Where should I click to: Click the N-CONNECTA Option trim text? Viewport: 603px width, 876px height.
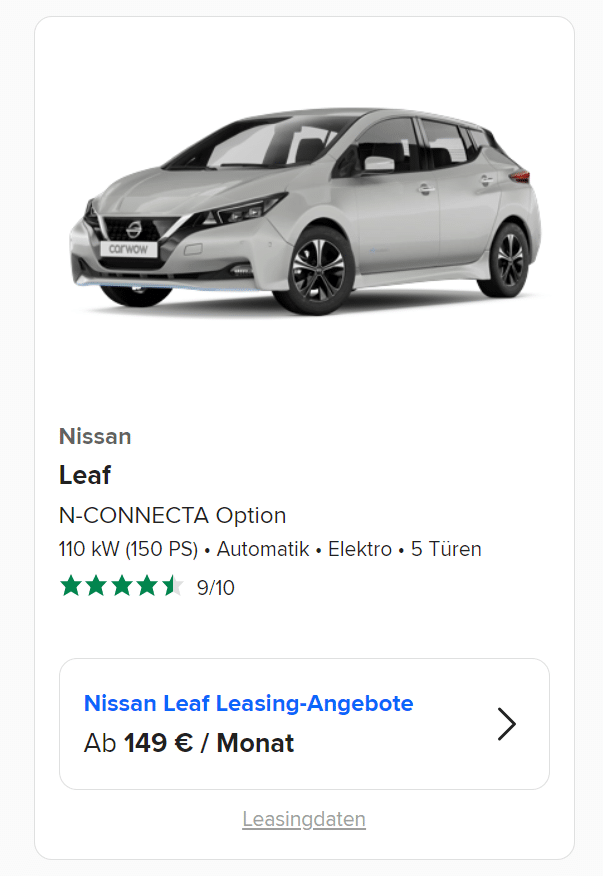click(172, 515)
